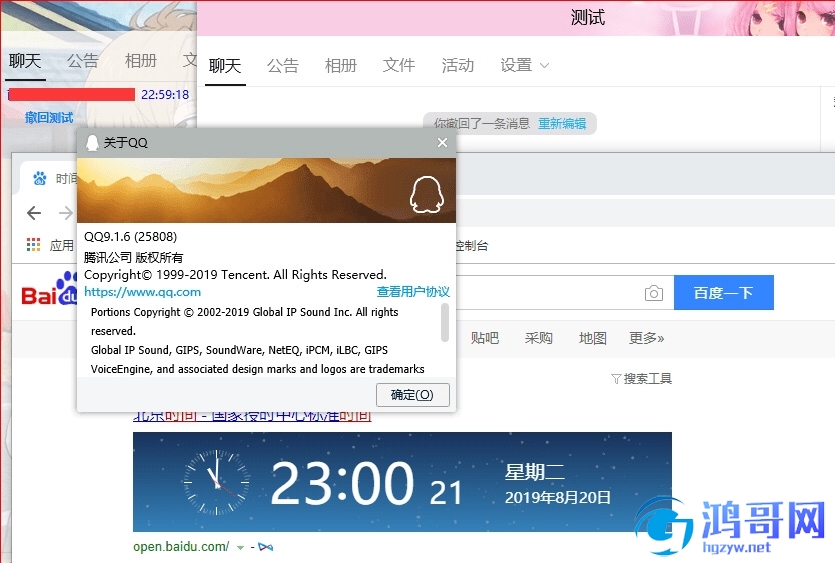Click the 百度一下 search button
Viewport: 835px width, 563px height.
pos(724,292)
